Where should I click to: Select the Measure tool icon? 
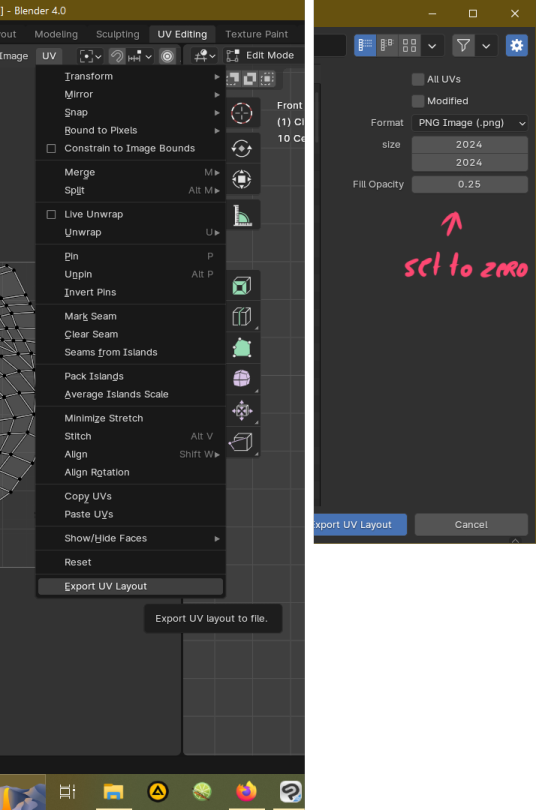(x=242, y=215)
